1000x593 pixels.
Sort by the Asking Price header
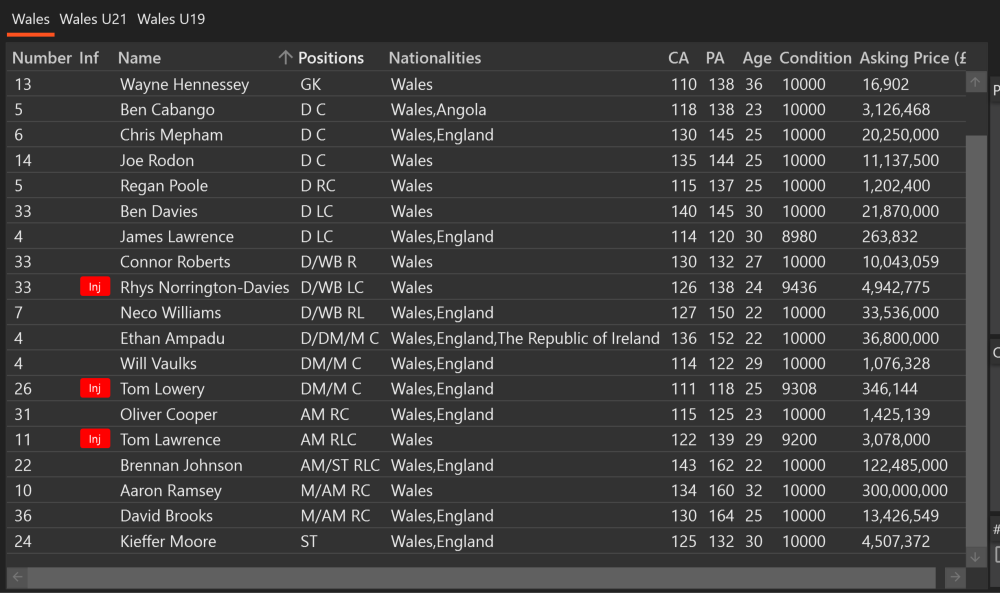pos(913,58)
